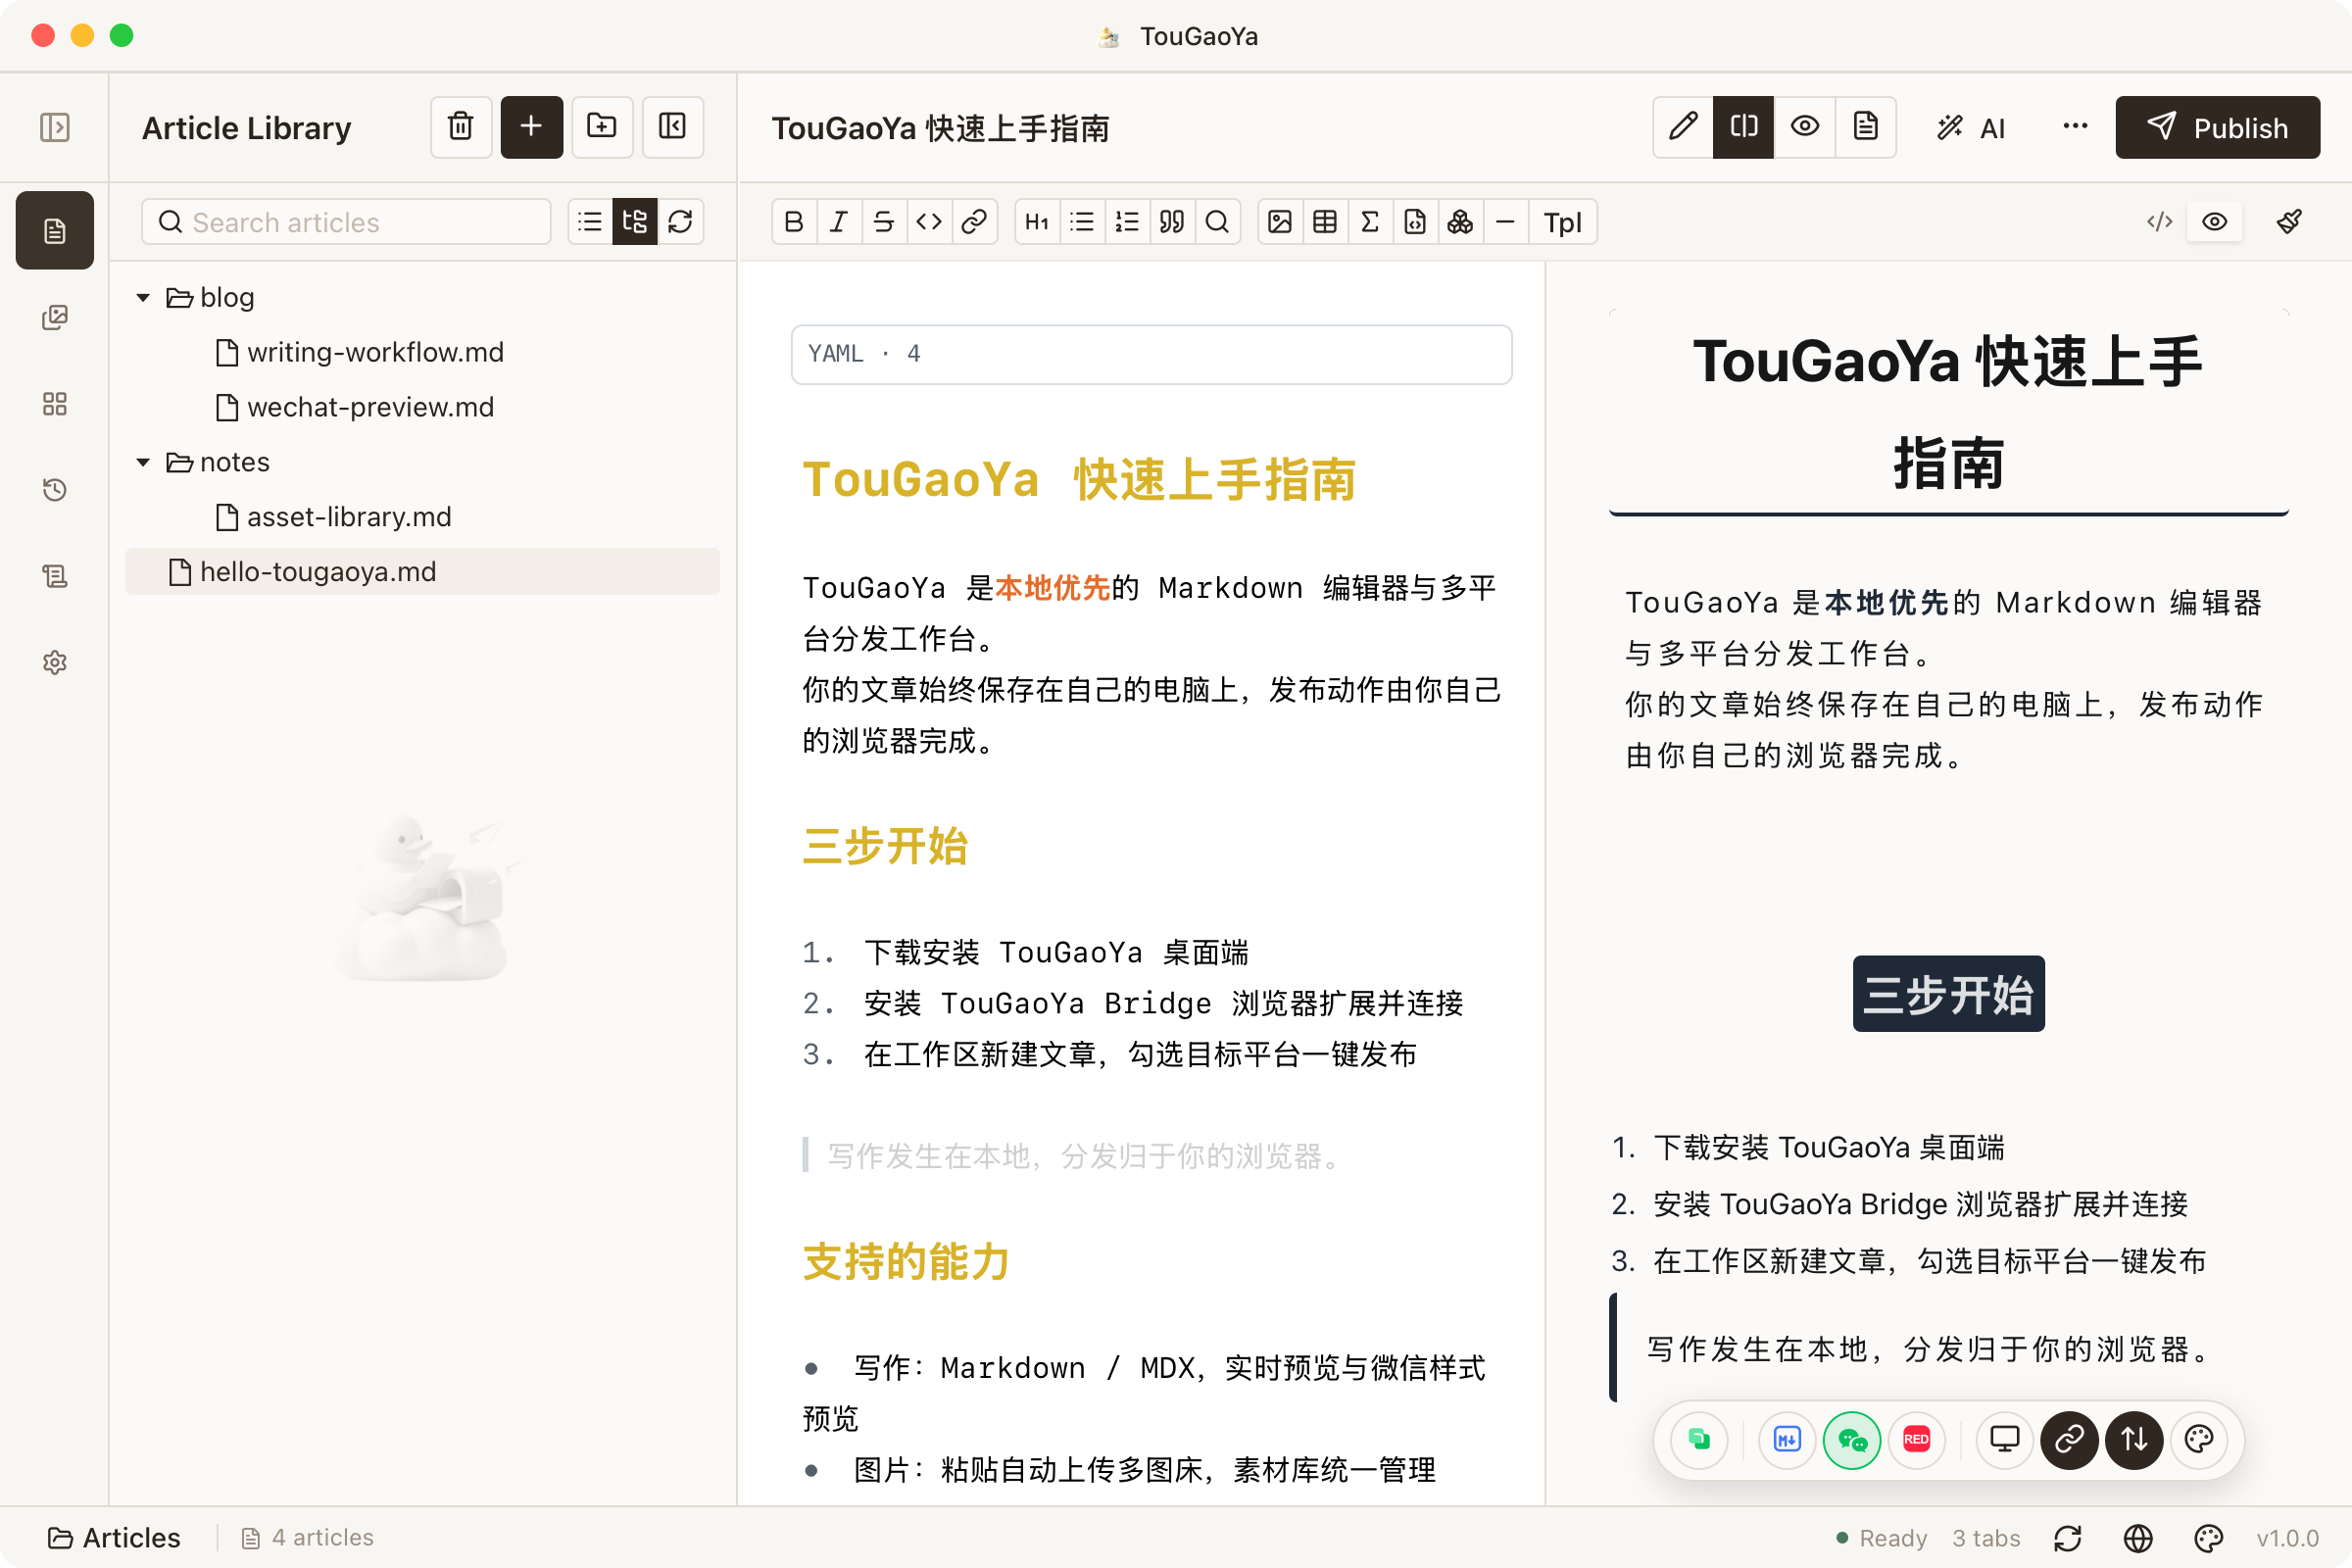The height and width of the screenshot is (1568, 2352).
Task: Insert a bulleted list
Action: pos(1082,222)
